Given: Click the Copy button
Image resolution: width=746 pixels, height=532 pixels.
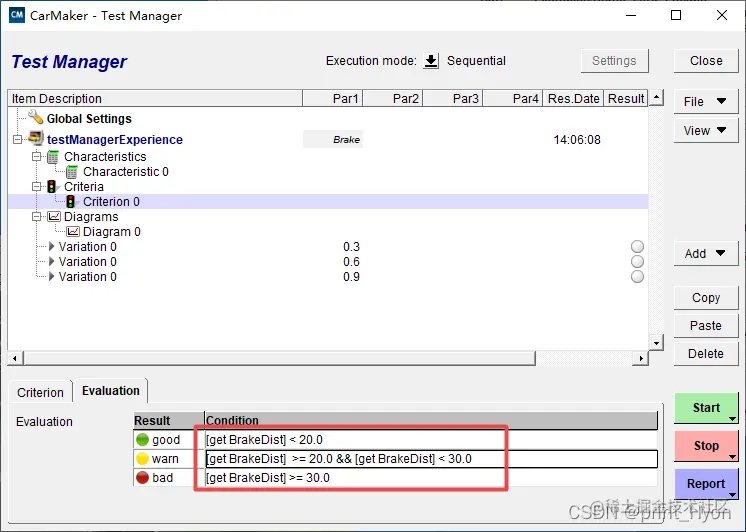Looking at the screenshot, I should click(x=706, y=298).
